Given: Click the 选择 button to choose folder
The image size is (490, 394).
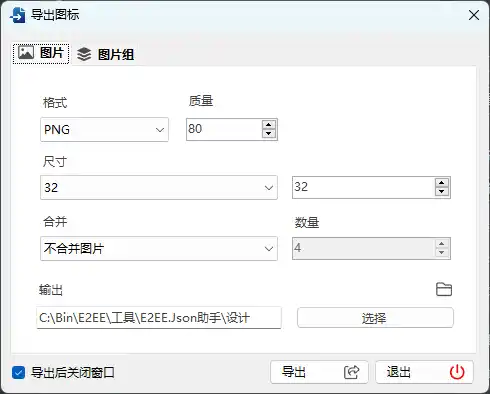Looking at the screenshot, I should pyautogui.click(x=375, y=318).
